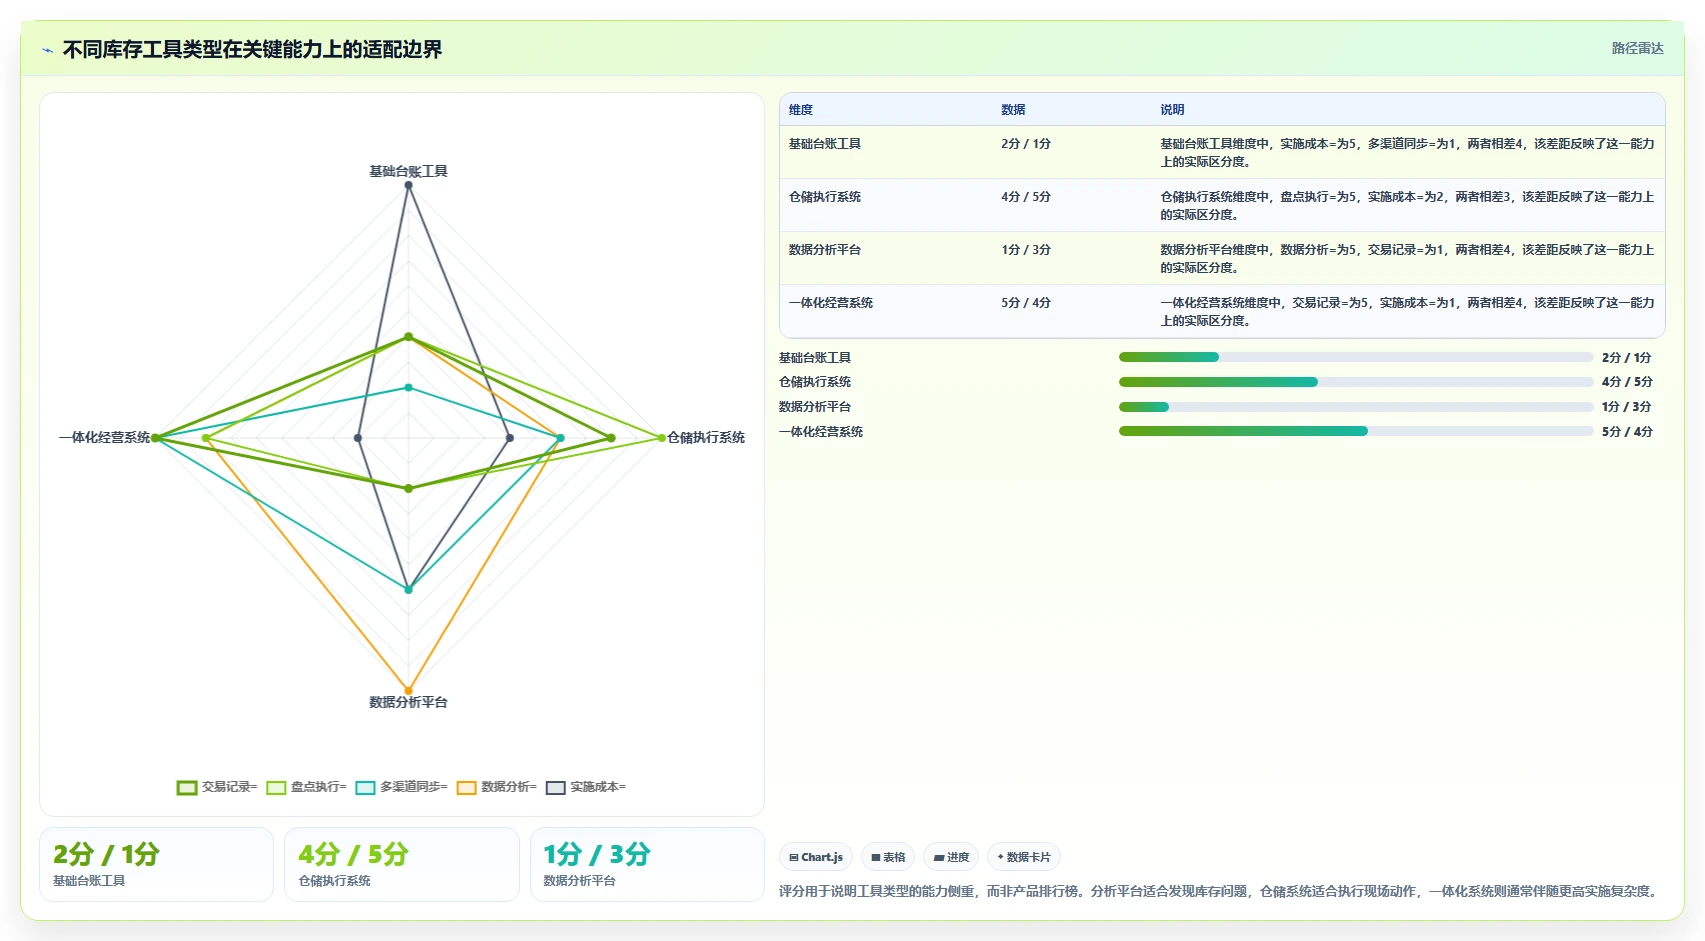Click the 仓储执行系统 radar axis label
This screenshot has height=941, width=1705.
coord(706,437)
